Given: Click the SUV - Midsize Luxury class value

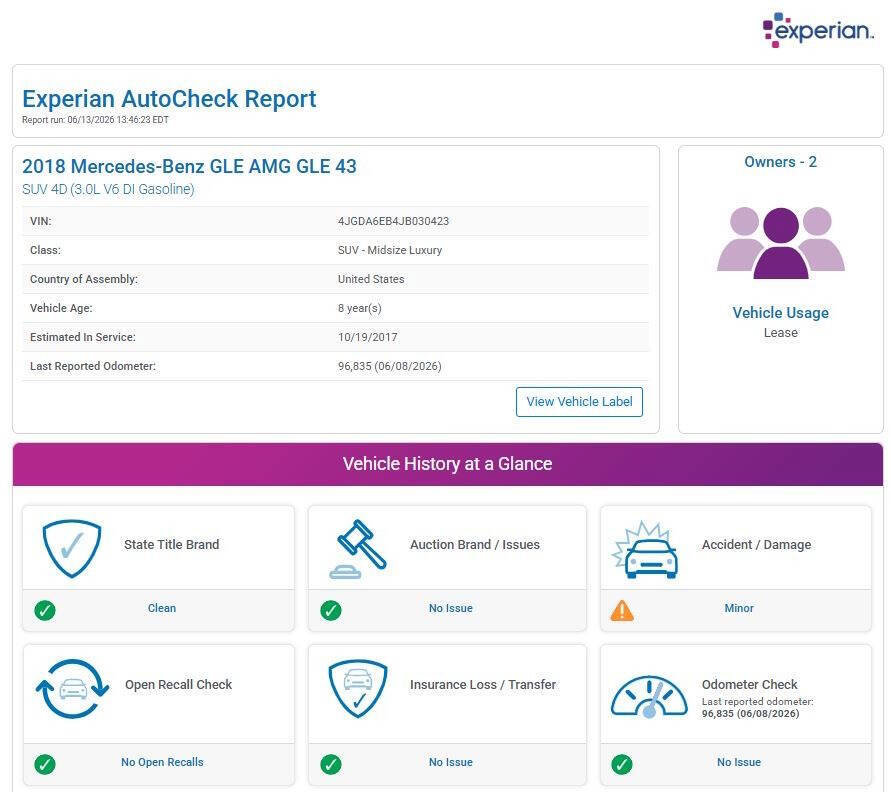Looking at the screenshot, I should pos(390,250).
